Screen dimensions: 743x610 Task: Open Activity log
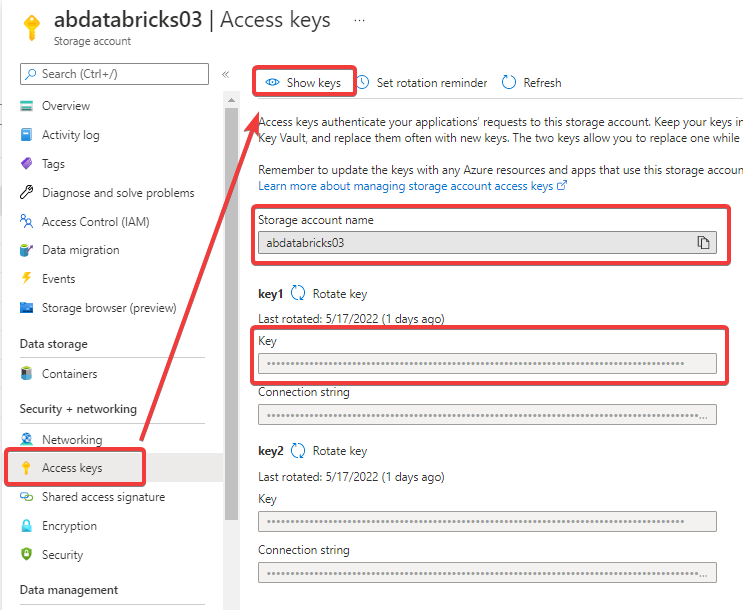click(x=71, y=135)
